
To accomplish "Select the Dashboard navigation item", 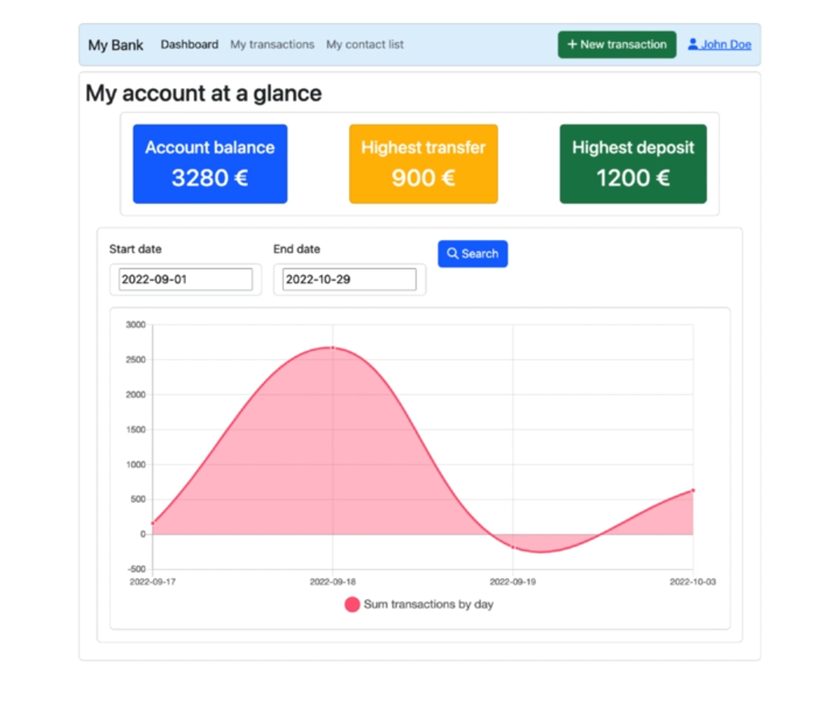I will [189, 44].
